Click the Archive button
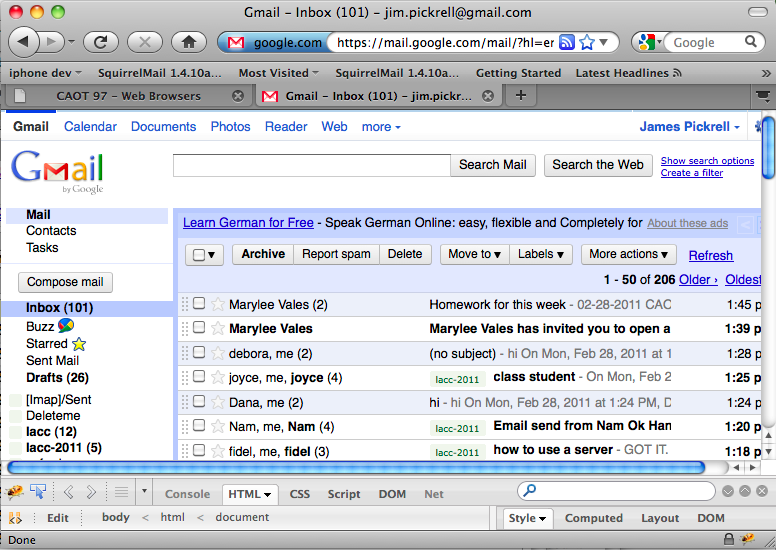 pos(263,254)
